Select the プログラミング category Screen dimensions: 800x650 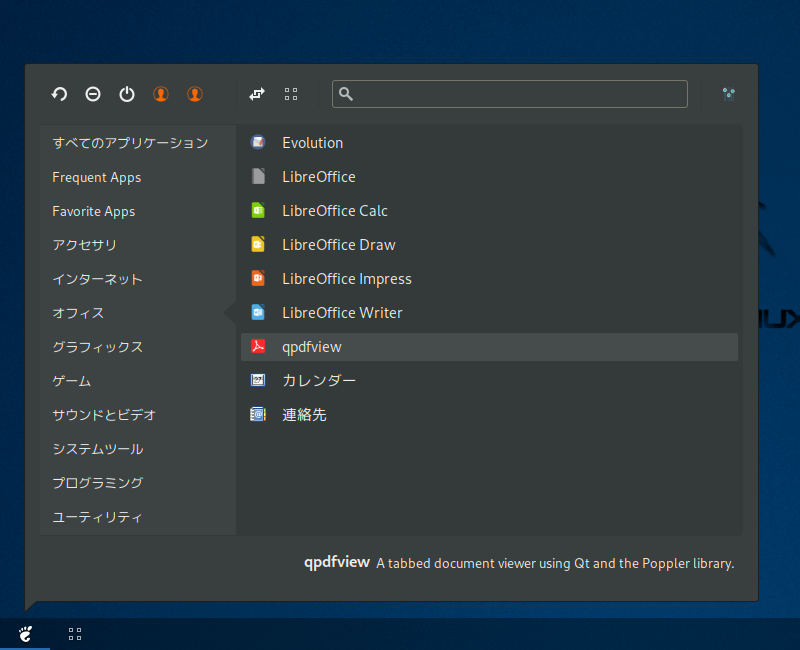[x=138, y=483]
